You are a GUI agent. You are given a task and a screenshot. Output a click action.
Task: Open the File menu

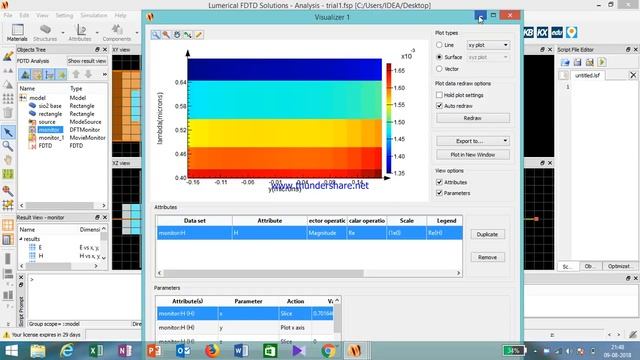coord(8,16)
